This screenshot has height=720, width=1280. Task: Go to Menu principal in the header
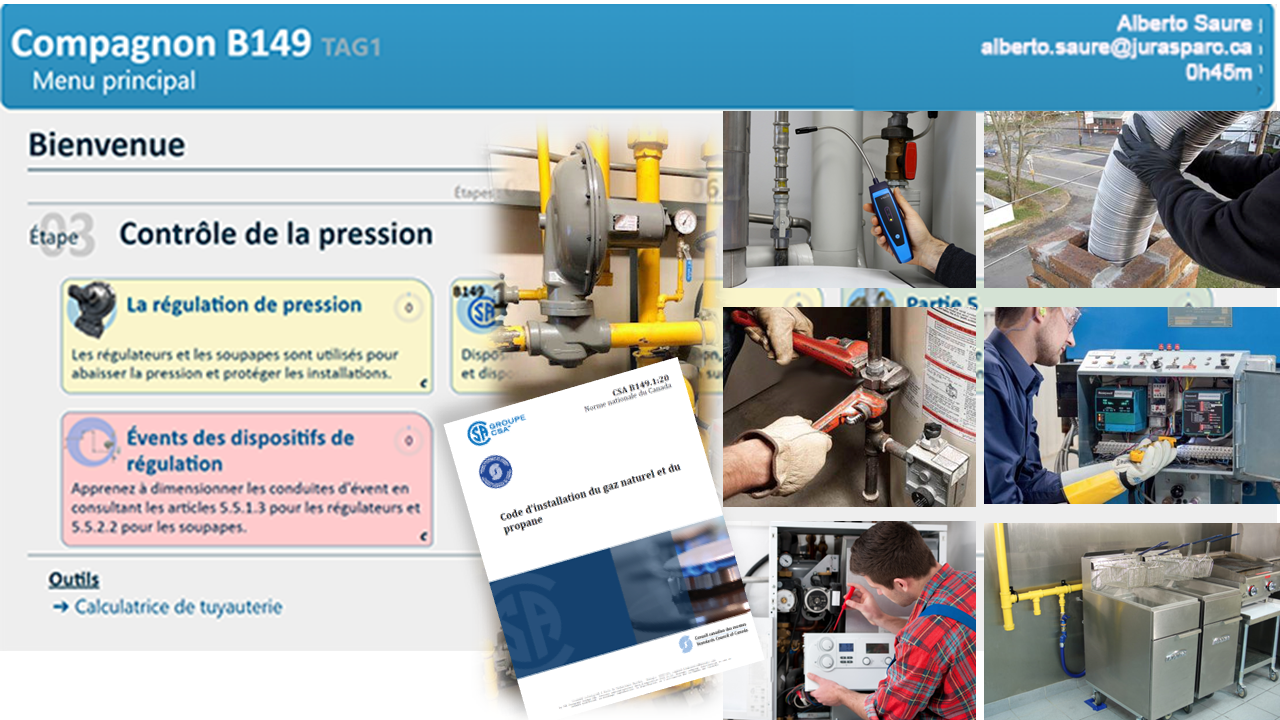coord(114,81)
